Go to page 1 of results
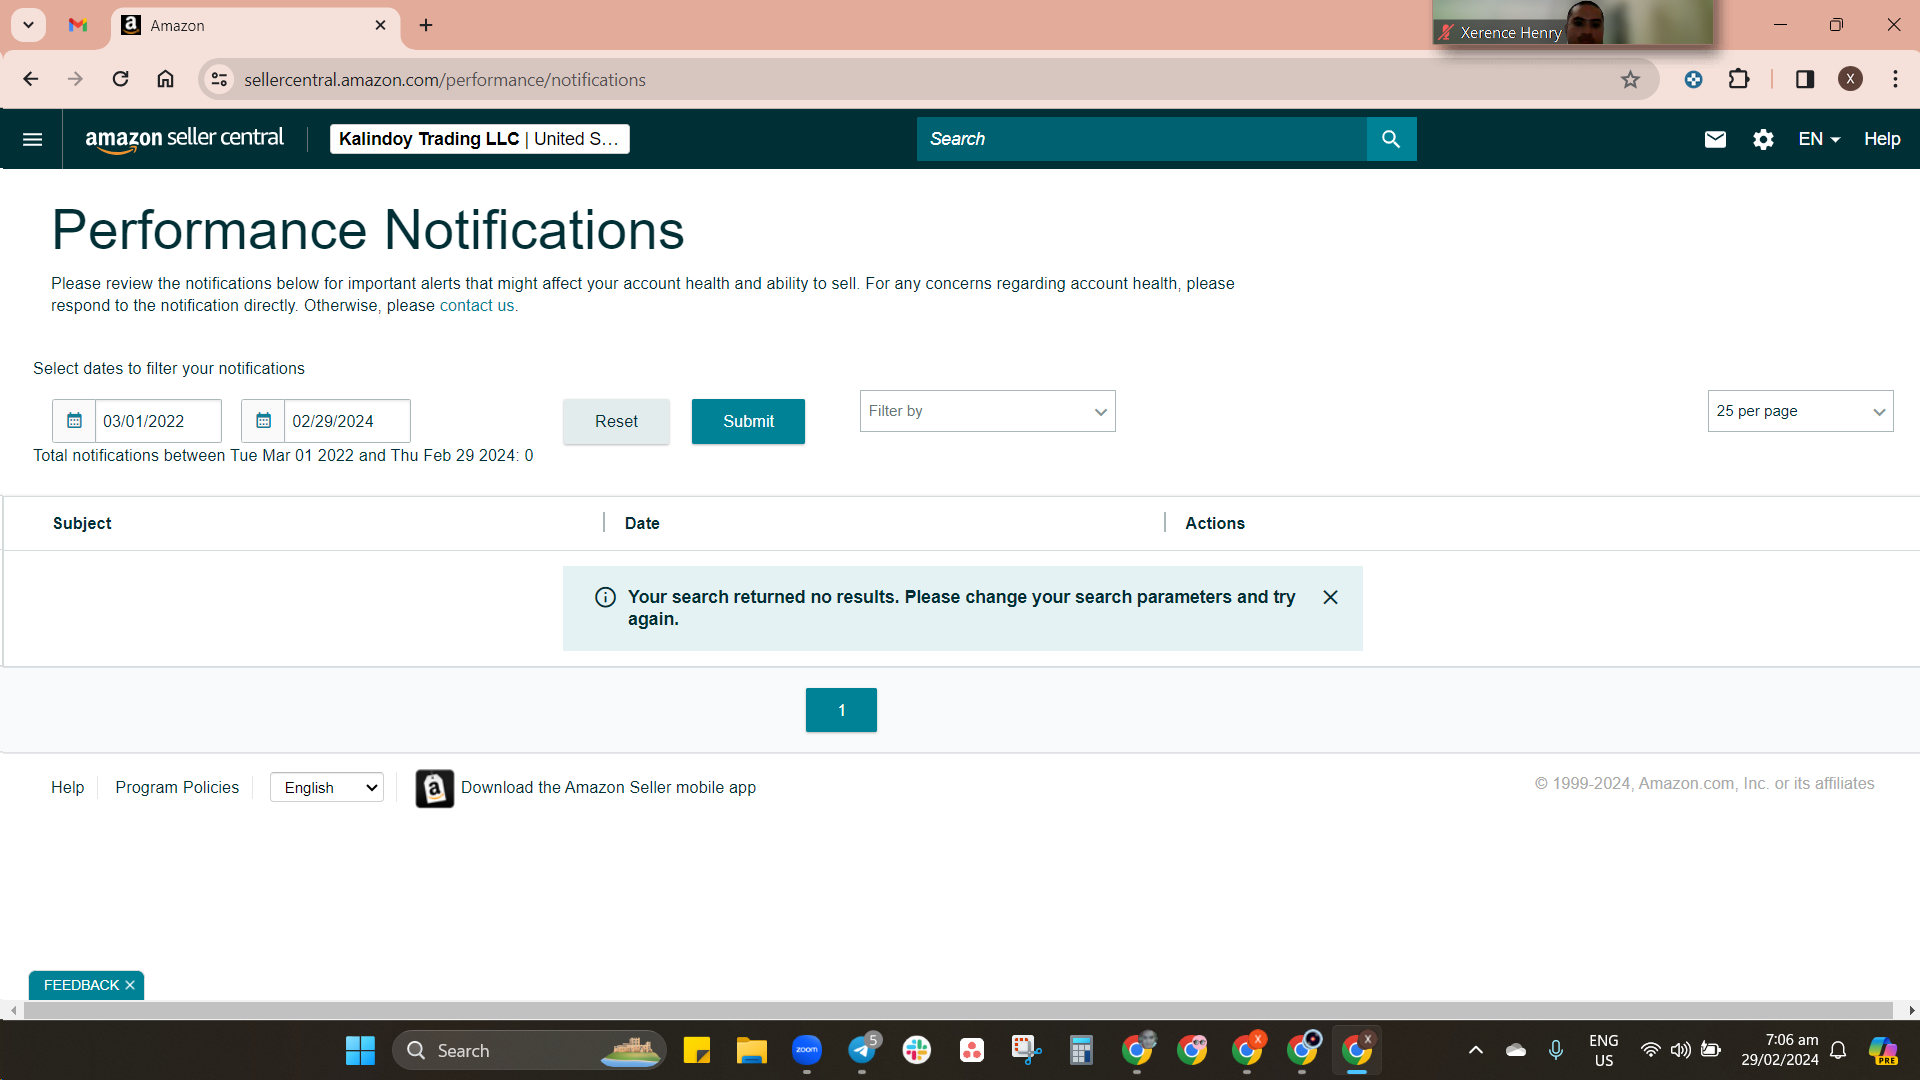 841,710
